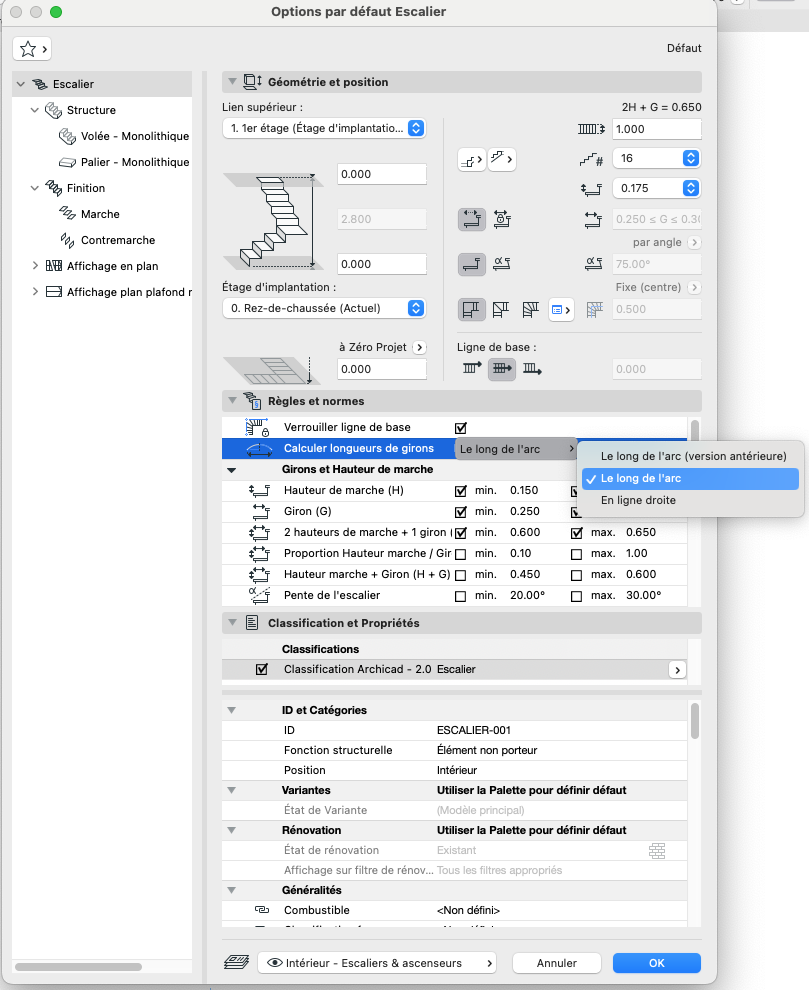Select Le long de l'arc (version antérieure)
The width and height of the screenshot is (809, 990).
(693, 456)
